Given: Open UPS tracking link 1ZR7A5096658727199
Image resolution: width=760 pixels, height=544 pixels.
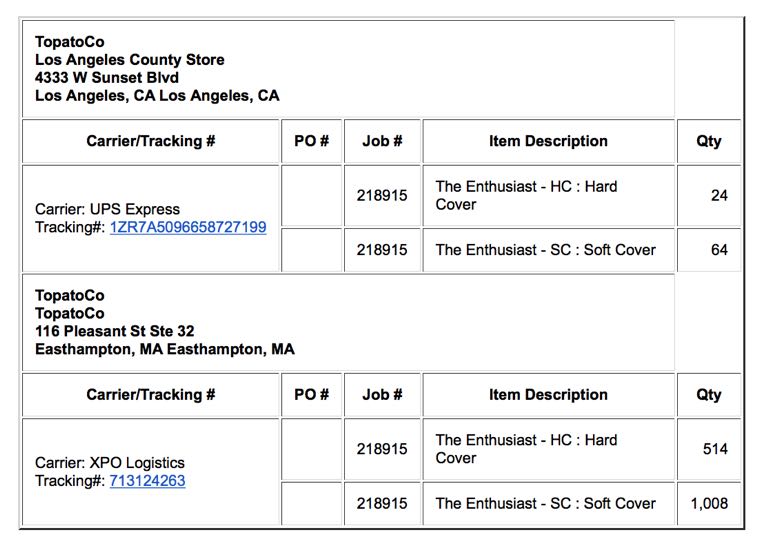Looking at the screenshot, I should coord(188,227).
